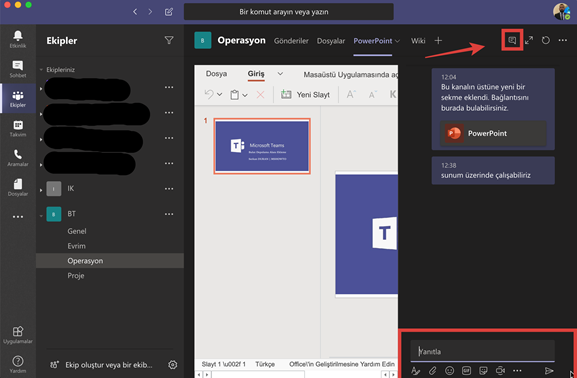Start a new chat with compose icon
Image resolution: width=577 pixels, height=378 pixels.
[x=169, y=12]
